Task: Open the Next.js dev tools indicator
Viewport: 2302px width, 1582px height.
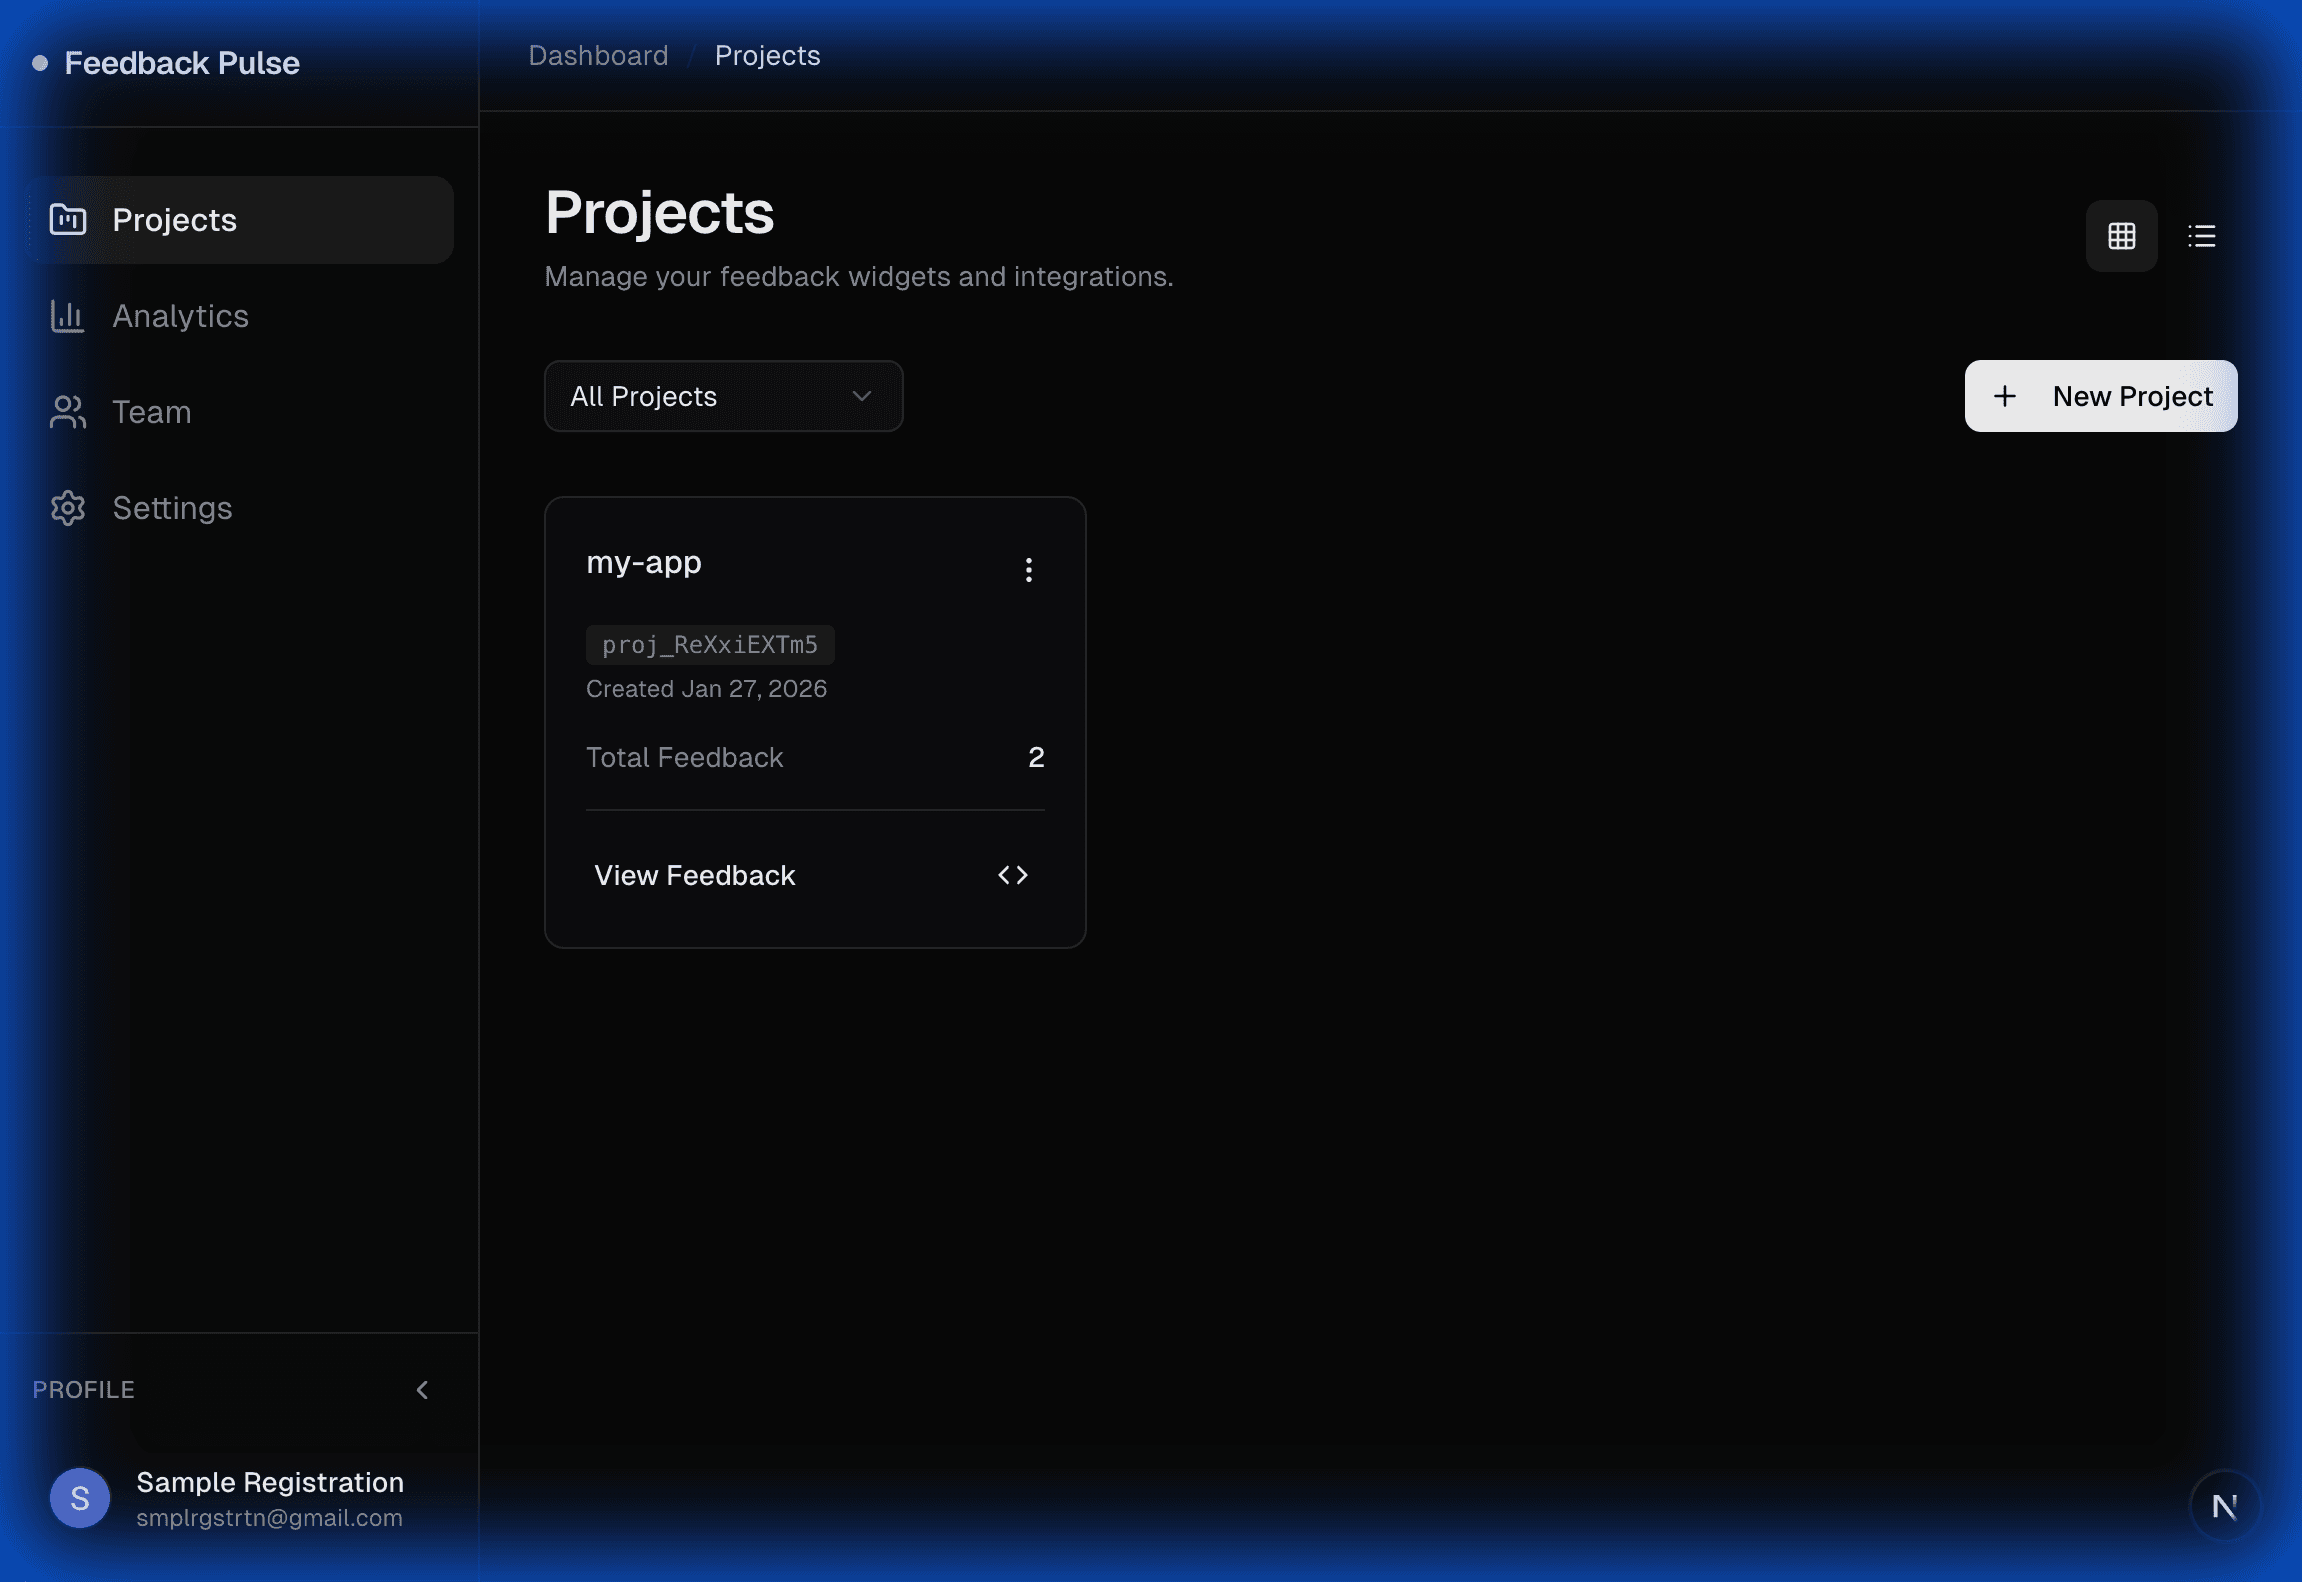Action: 2225,1503
